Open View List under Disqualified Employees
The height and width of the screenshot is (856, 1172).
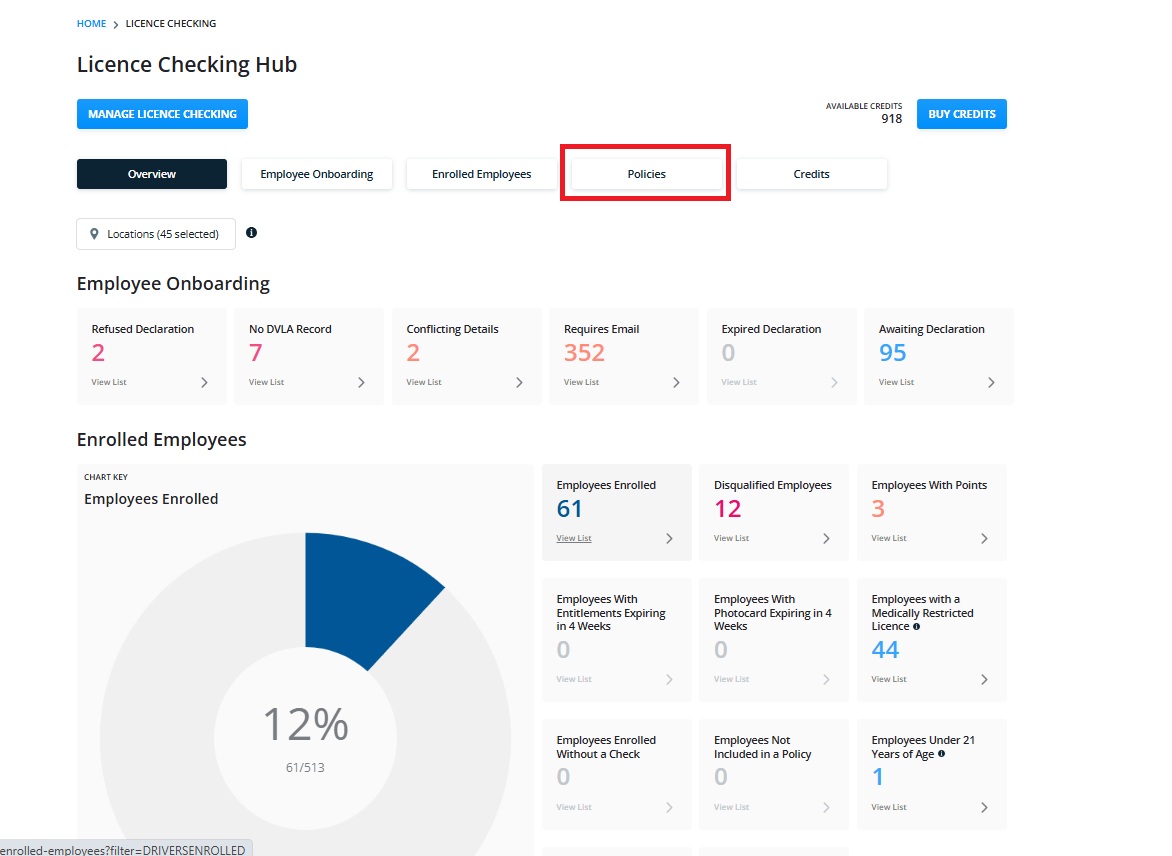731,538
